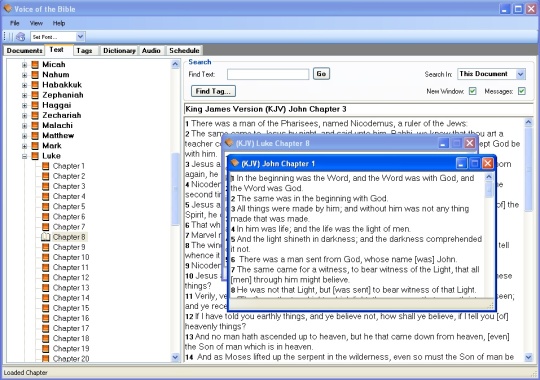Click the book icon in John Chapter 1 title bar

click(x=235, y=163)
